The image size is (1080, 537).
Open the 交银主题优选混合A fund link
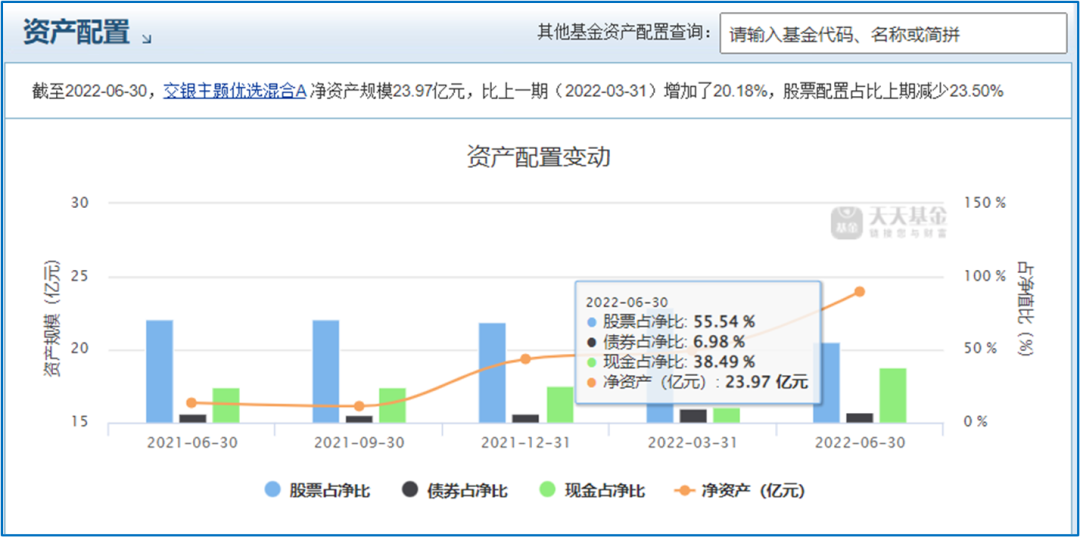tap(234, 91)
